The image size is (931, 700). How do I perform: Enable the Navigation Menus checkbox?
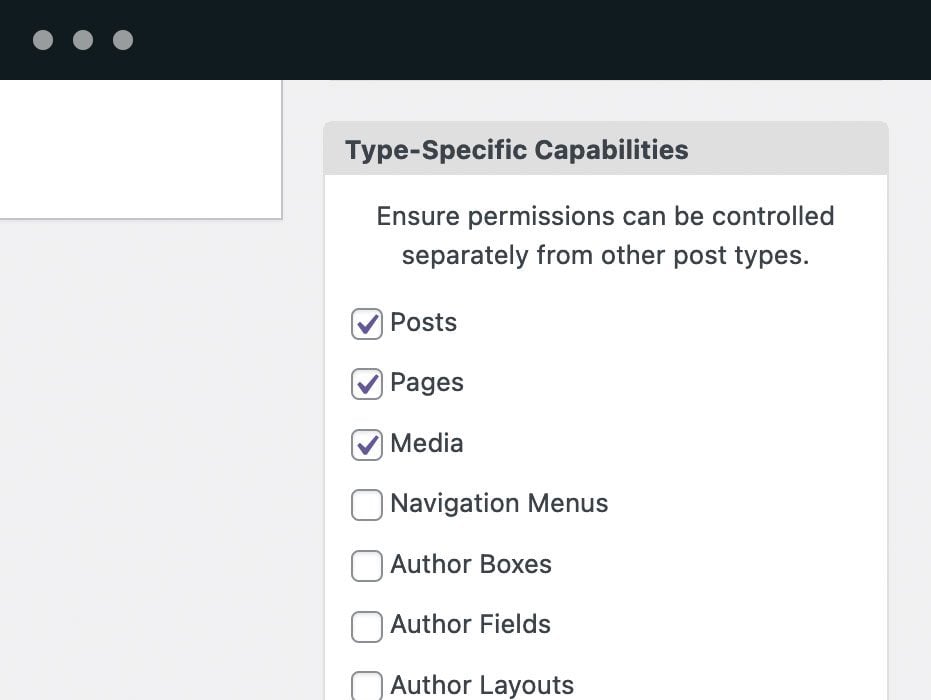(367, 505)
